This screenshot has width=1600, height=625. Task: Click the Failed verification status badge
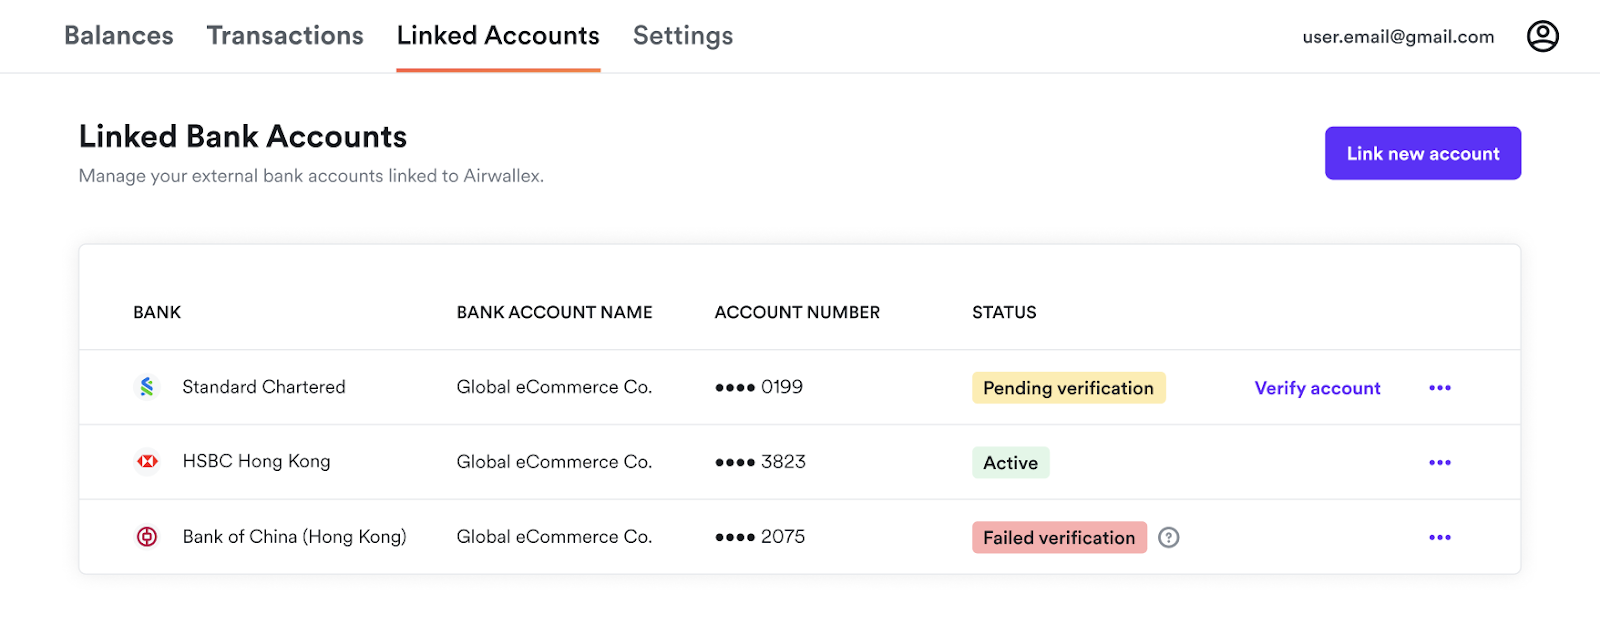1059,538
